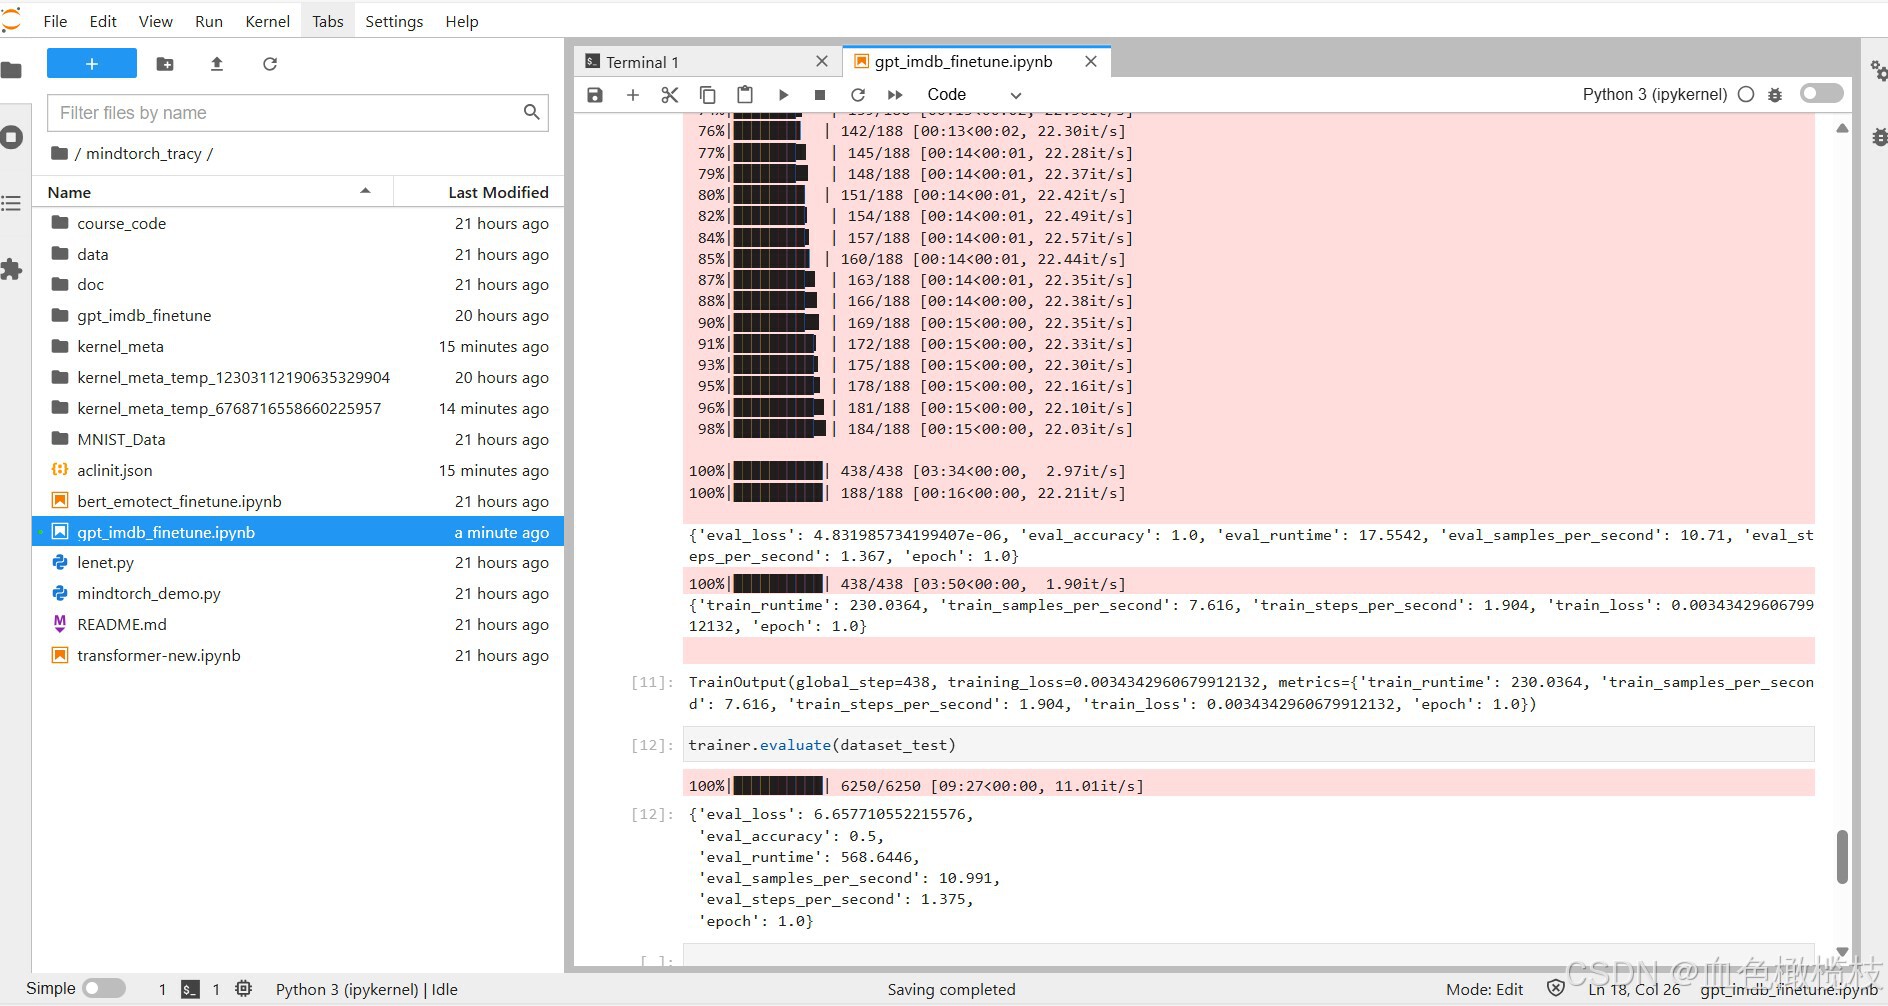Click the notebook vertical scrollbar thumb
The height and width of the screenshot is (1006, 1888).
pos(1842,857)
